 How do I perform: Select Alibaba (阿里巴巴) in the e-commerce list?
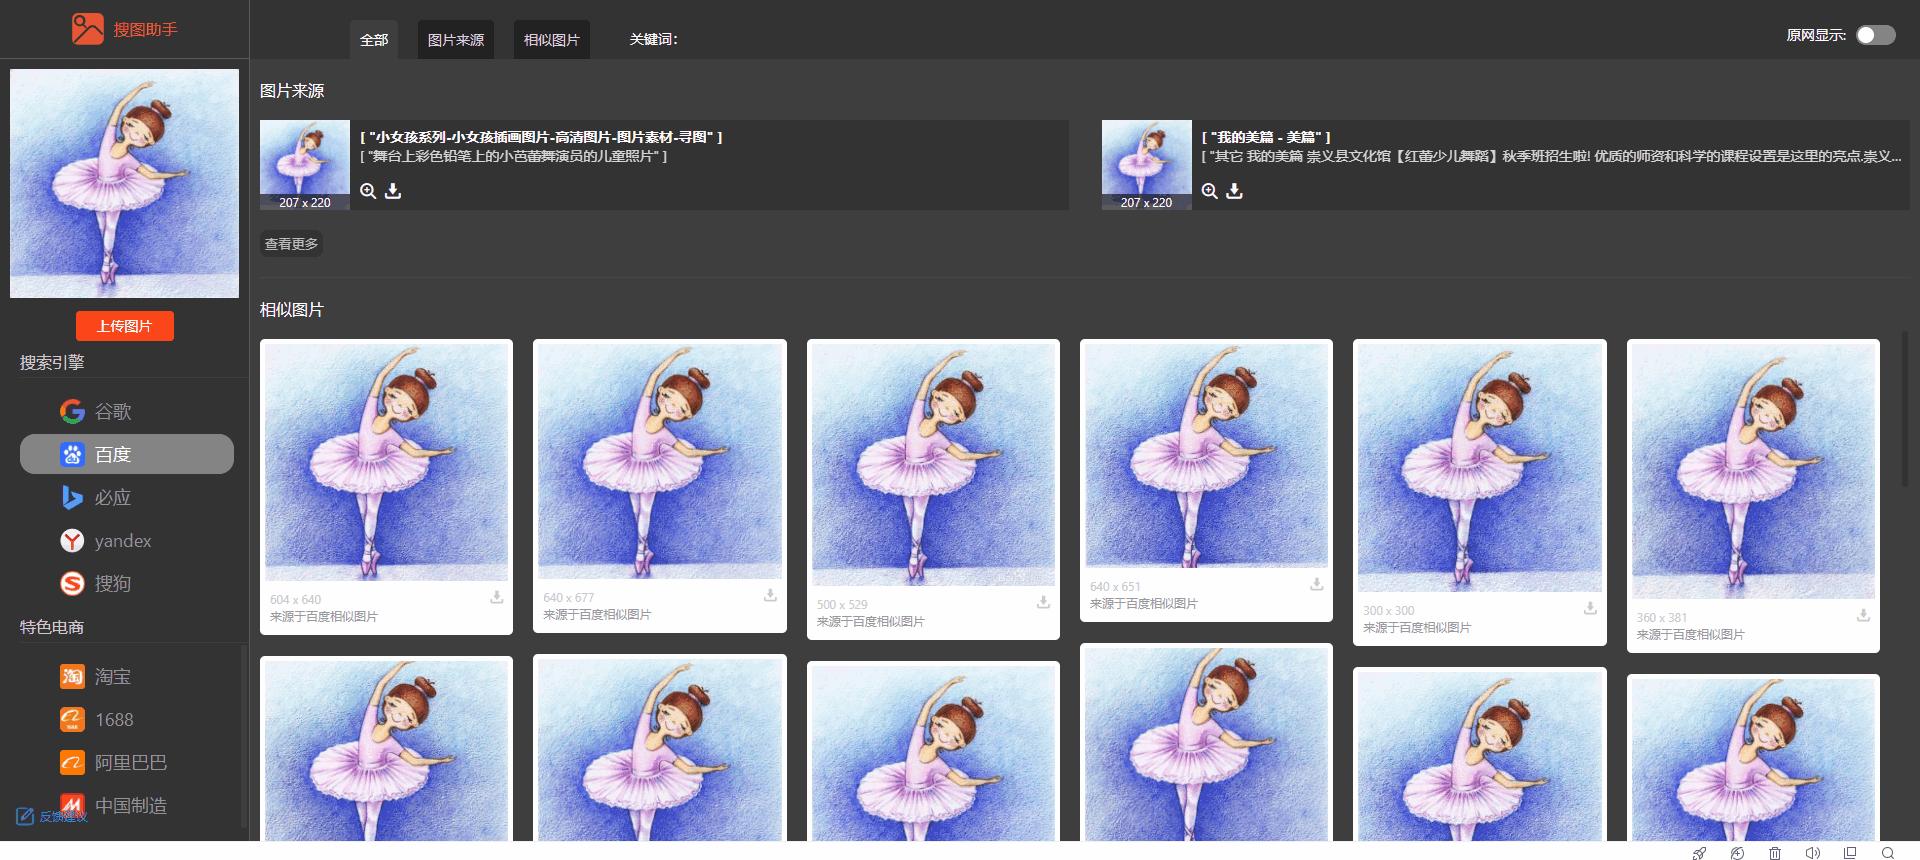click(130, 762)
